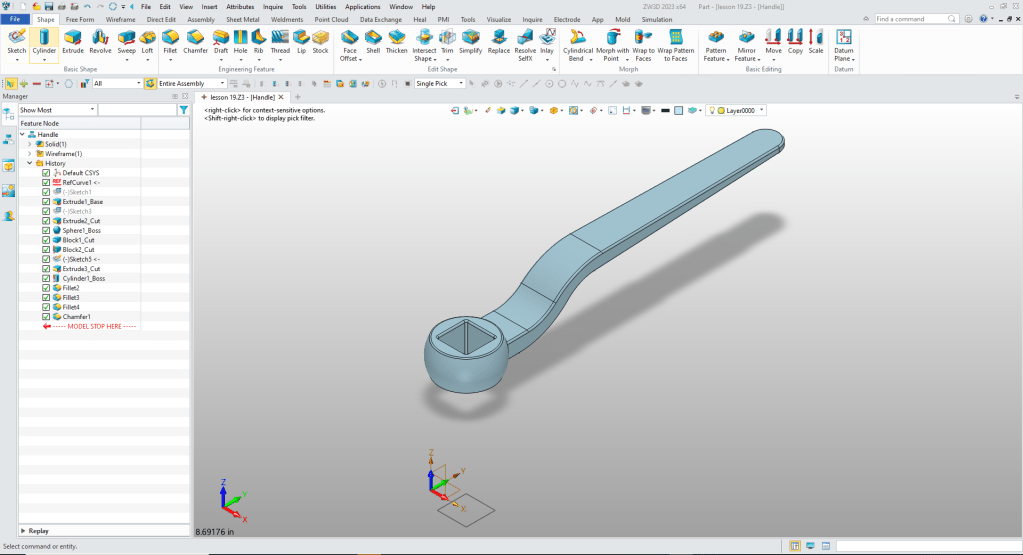1023x555 pixels.
Task: Click the filter funnel icon in Manager
Action: [183, 110]
